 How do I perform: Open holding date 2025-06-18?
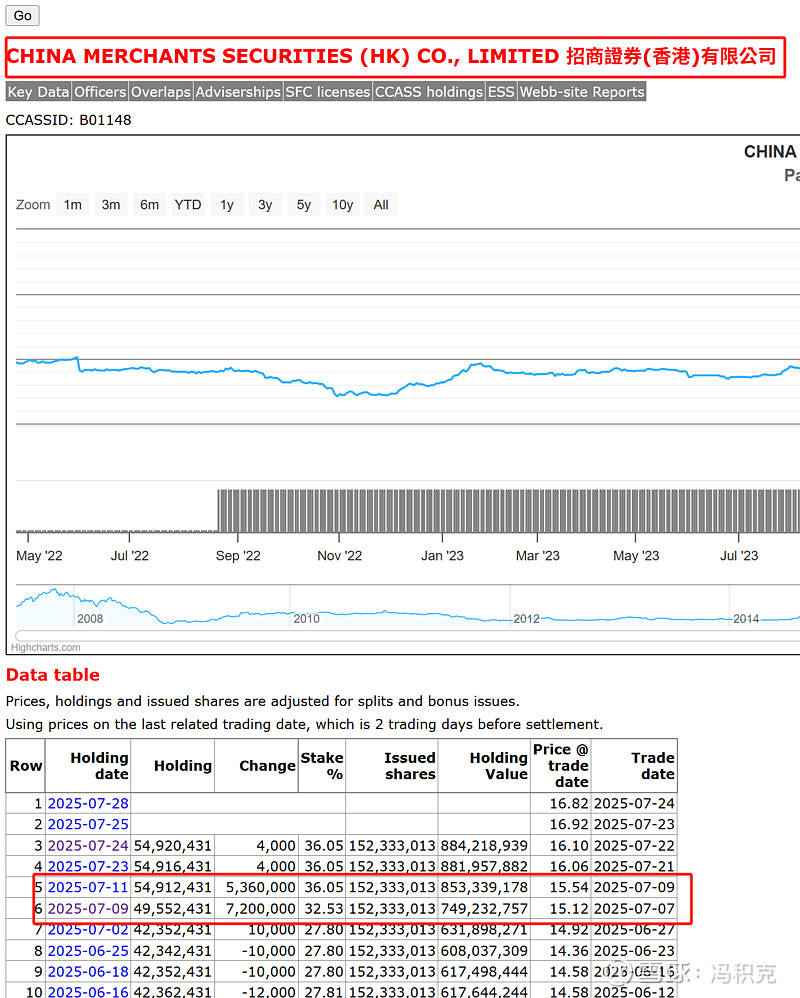pos(88,971)
